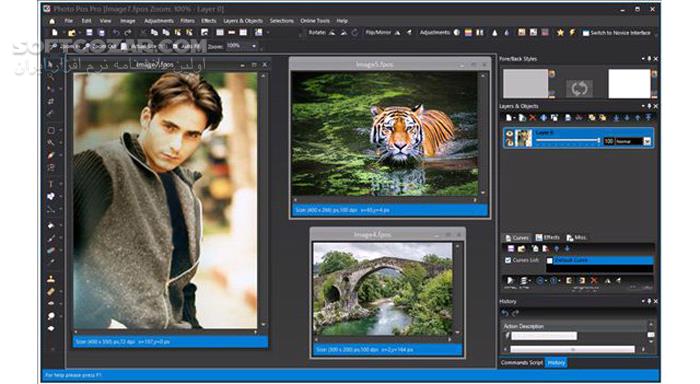Swap fore and back styles
Viewport: 700px width, 384px height.
(x=579, y=88)
